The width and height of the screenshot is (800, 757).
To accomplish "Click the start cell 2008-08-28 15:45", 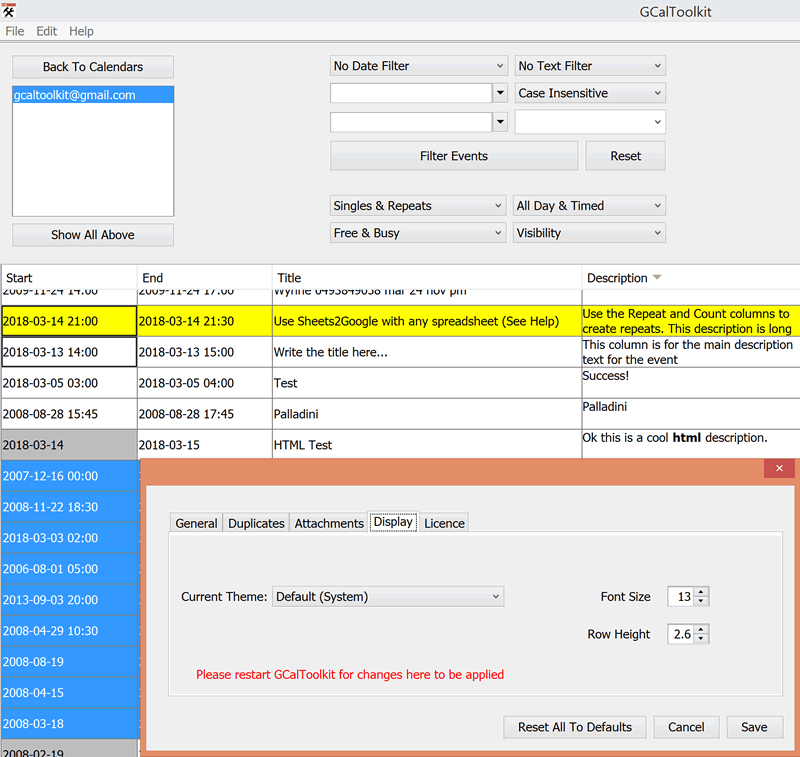I will click(x=69, y=414).
